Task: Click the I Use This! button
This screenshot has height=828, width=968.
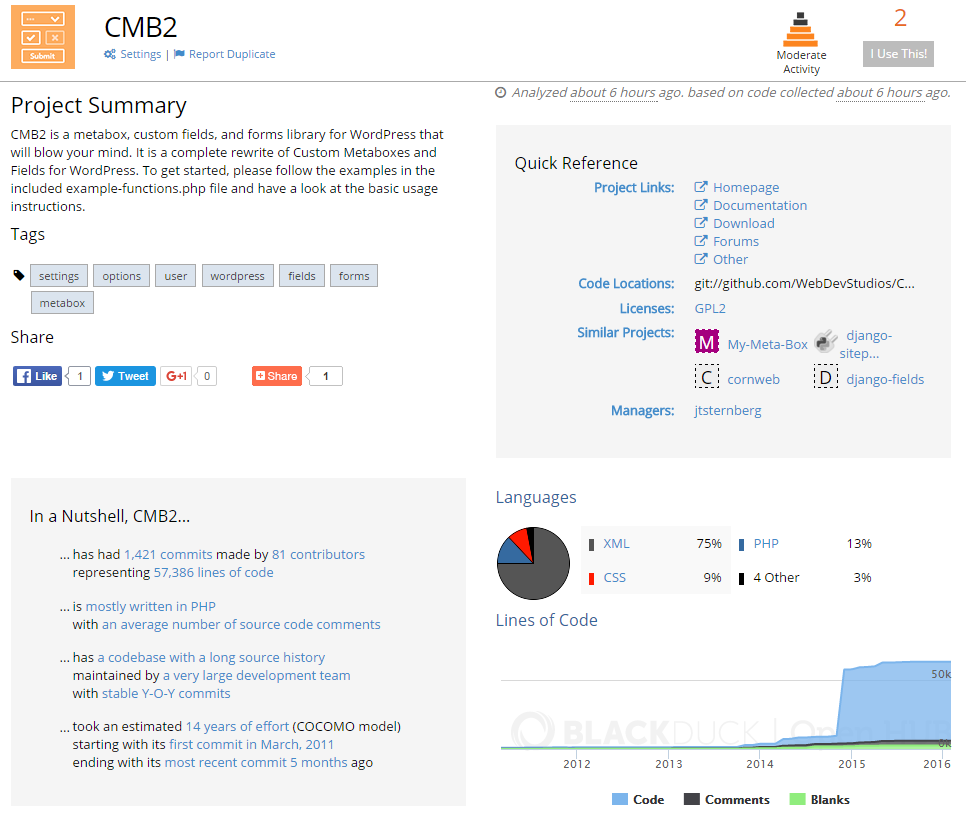Action: [898, 54]
